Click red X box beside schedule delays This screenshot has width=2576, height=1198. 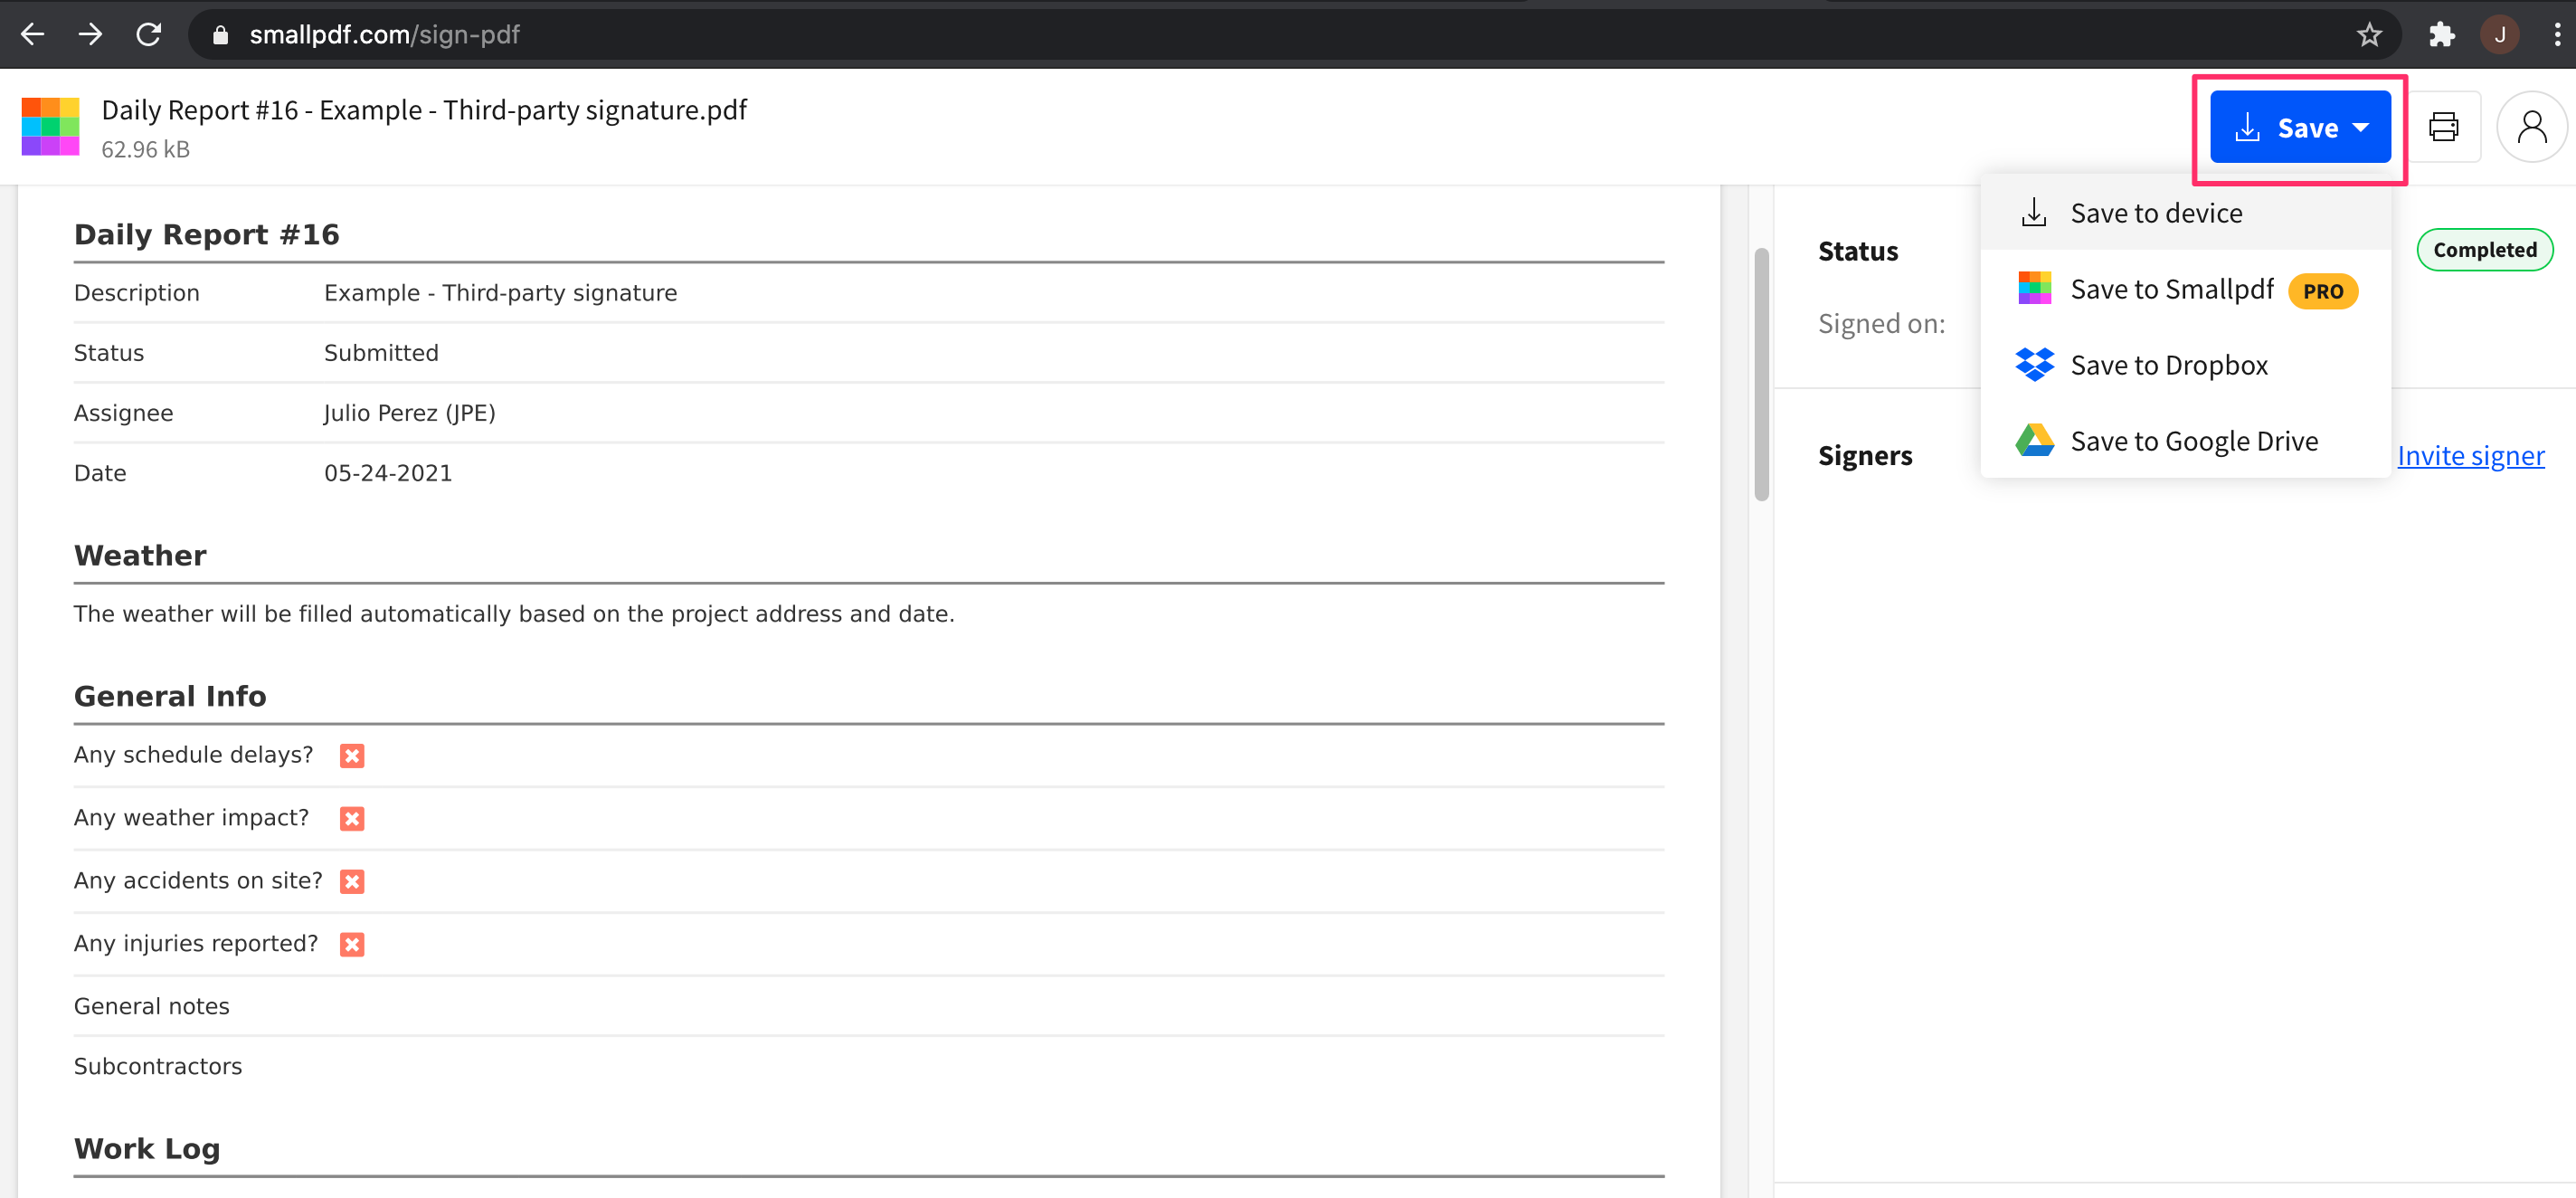coord(351,756)
